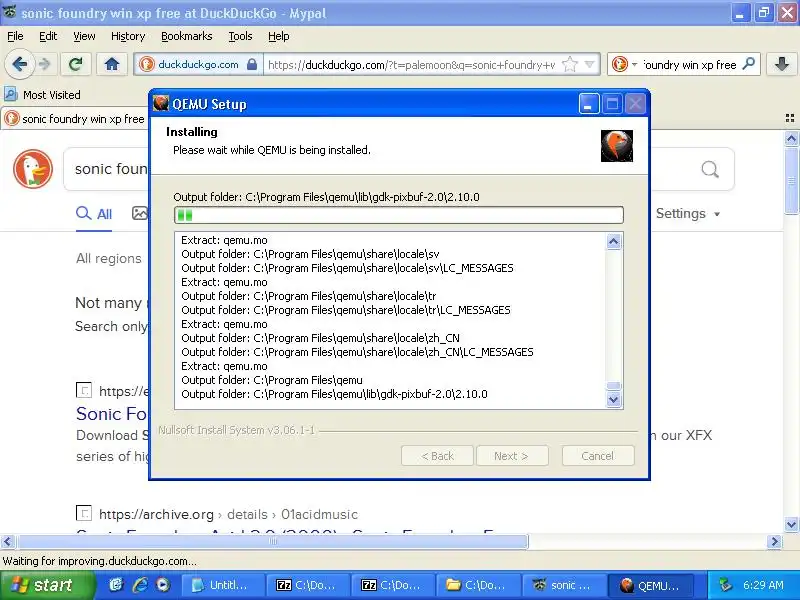Click inside the address bar URL
The image size is (800, 600).
411,65
